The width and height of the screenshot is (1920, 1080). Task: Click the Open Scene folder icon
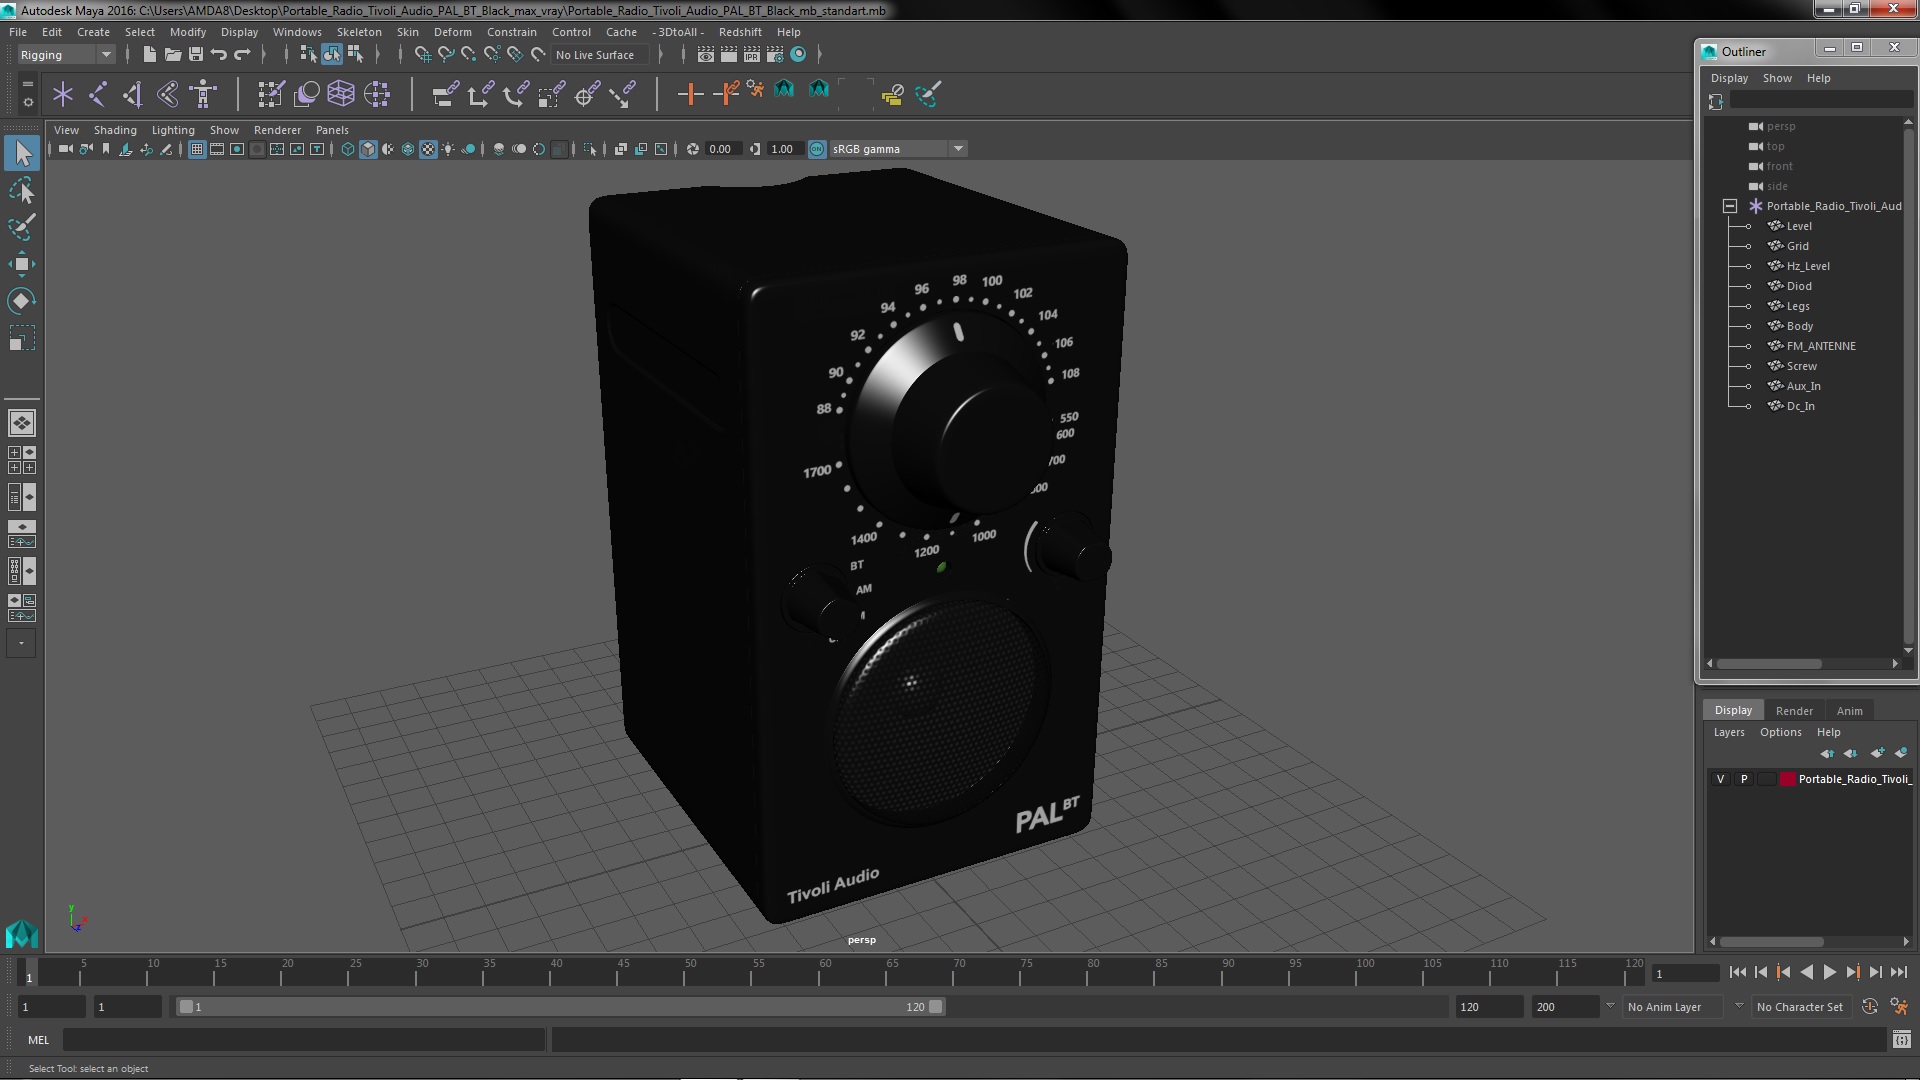coord(172,54)
